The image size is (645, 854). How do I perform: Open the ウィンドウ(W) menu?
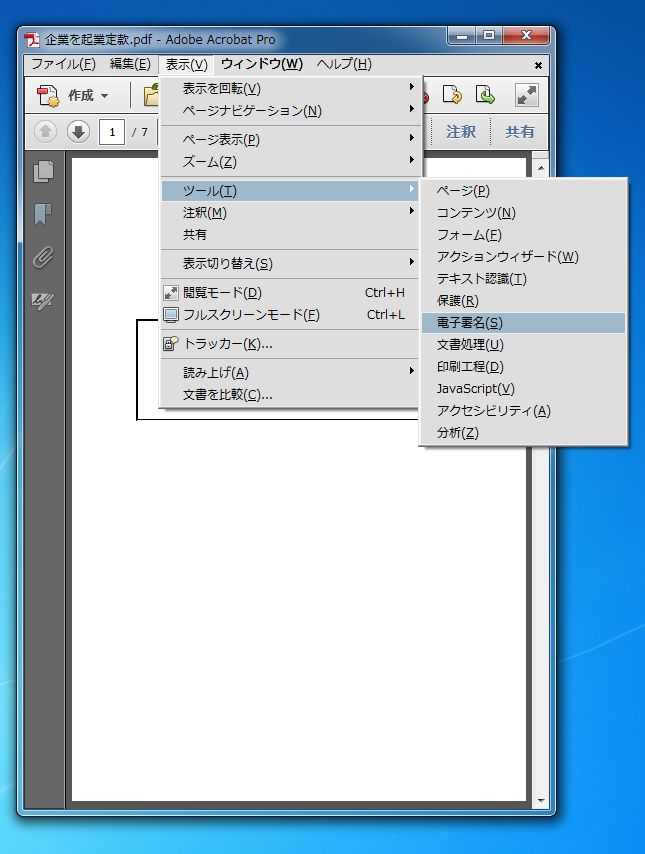pyautogui.click(x=261, y=64)
